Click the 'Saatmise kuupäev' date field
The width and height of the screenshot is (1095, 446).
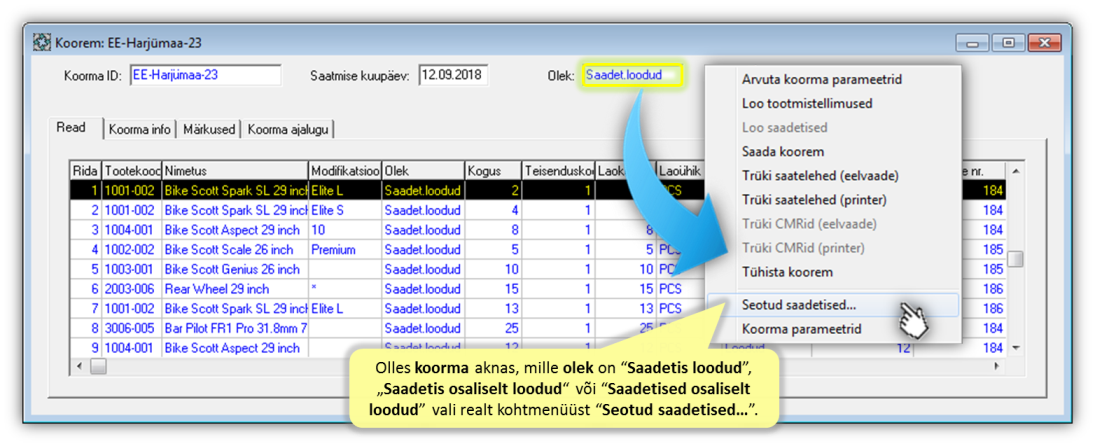pyautogui.click(x=454, y=75)
